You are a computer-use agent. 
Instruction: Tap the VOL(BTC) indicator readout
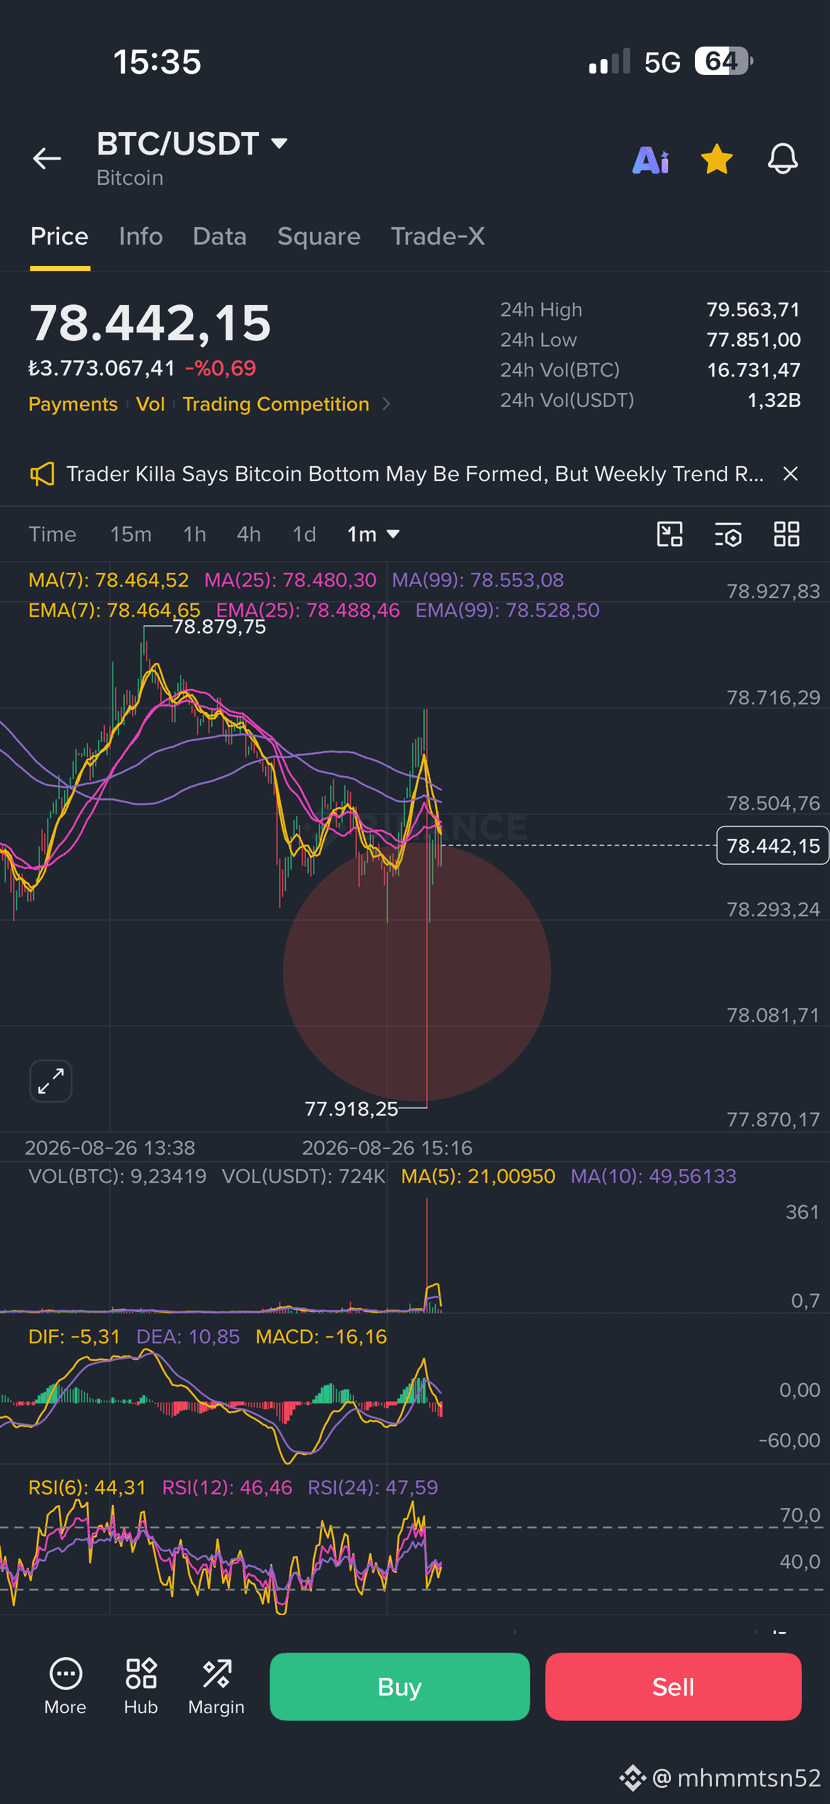[x=117, y=1176]
